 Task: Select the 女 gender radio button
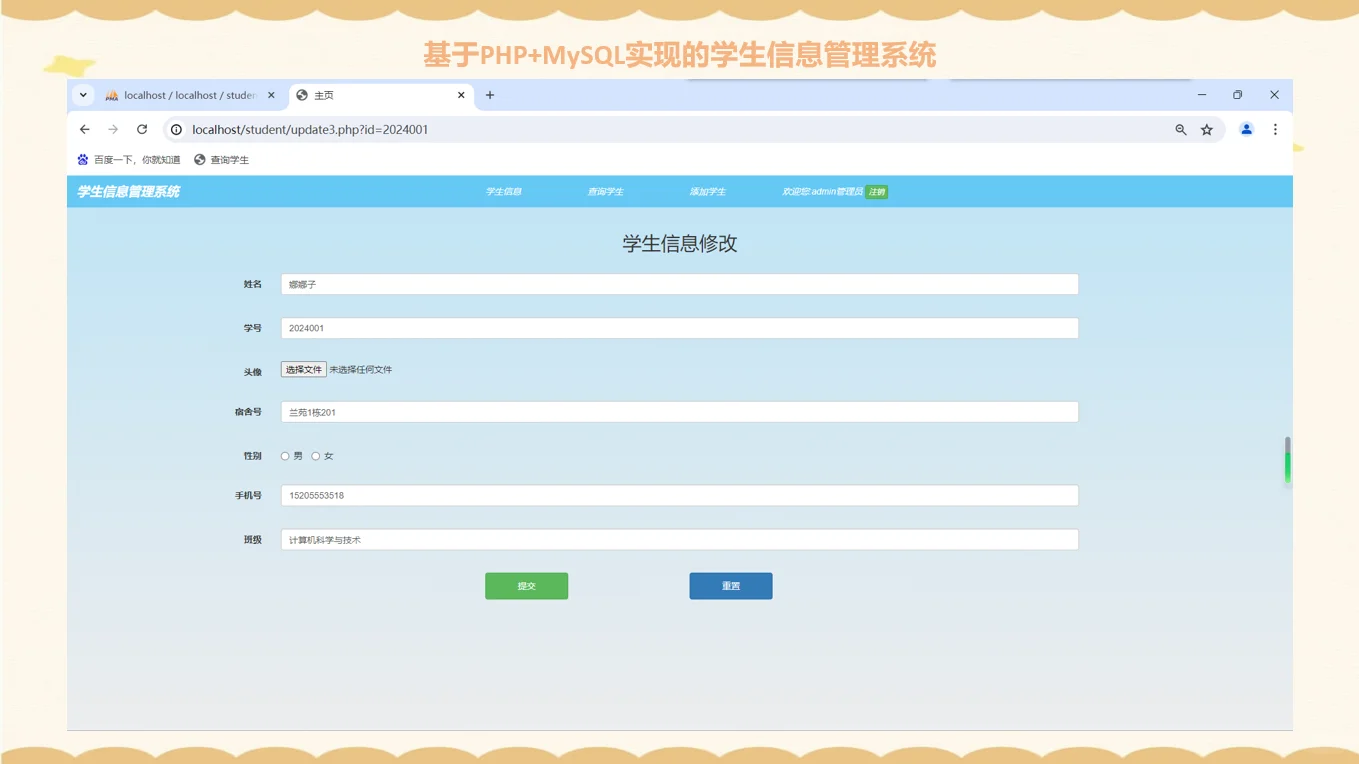tap(315, 455)
